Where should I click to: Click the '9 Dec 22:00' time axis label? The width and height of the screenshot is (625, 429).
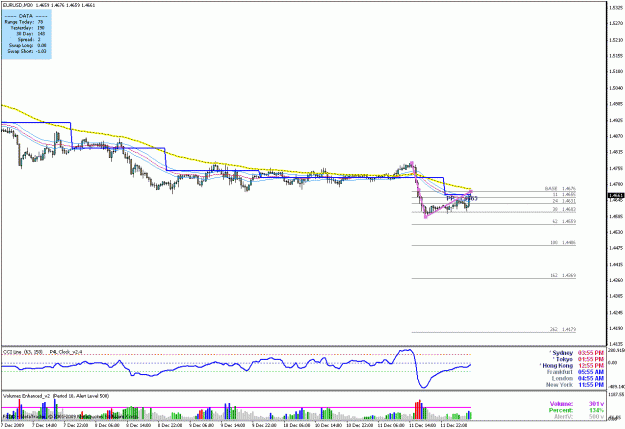(x=264, y=425)
